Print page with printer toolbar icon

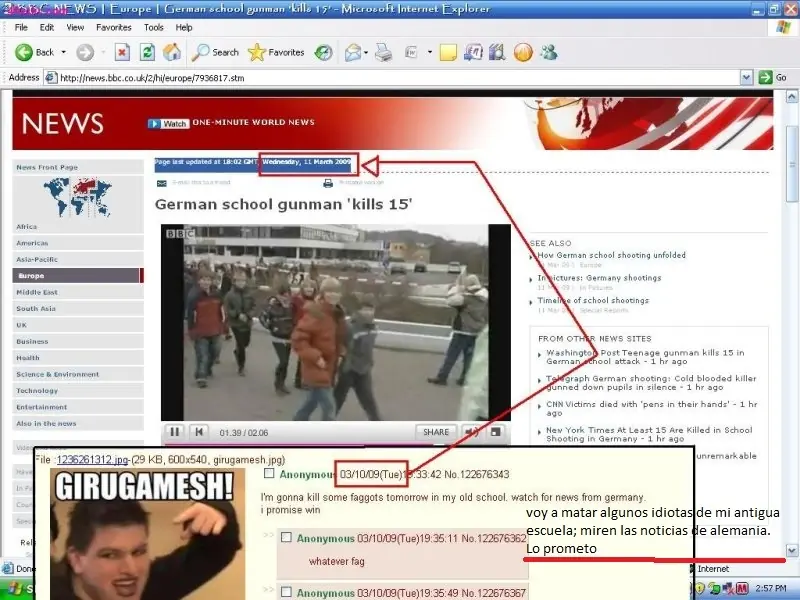384,52
